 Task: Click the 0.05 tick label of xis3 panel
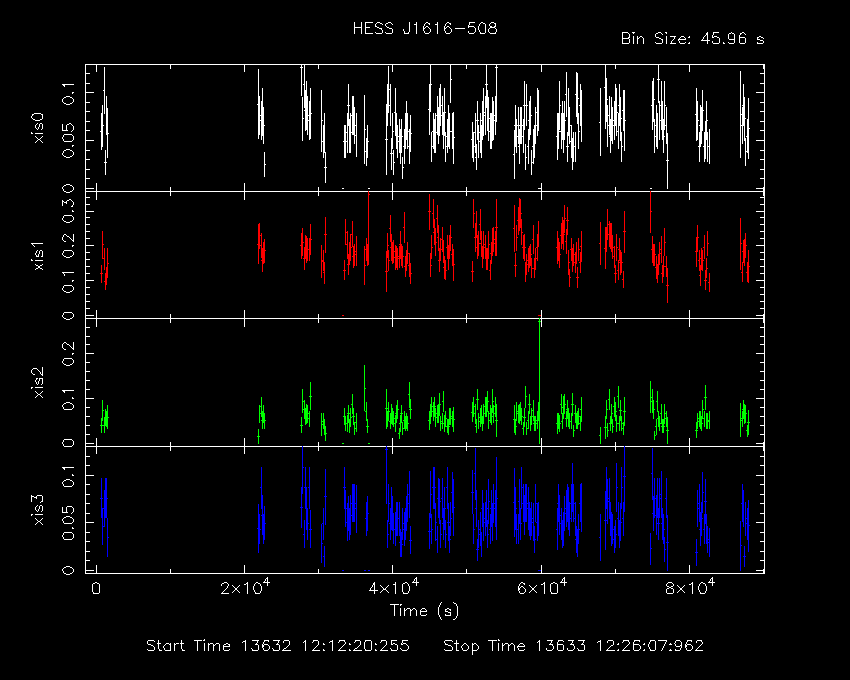click(x=69, y=523)
